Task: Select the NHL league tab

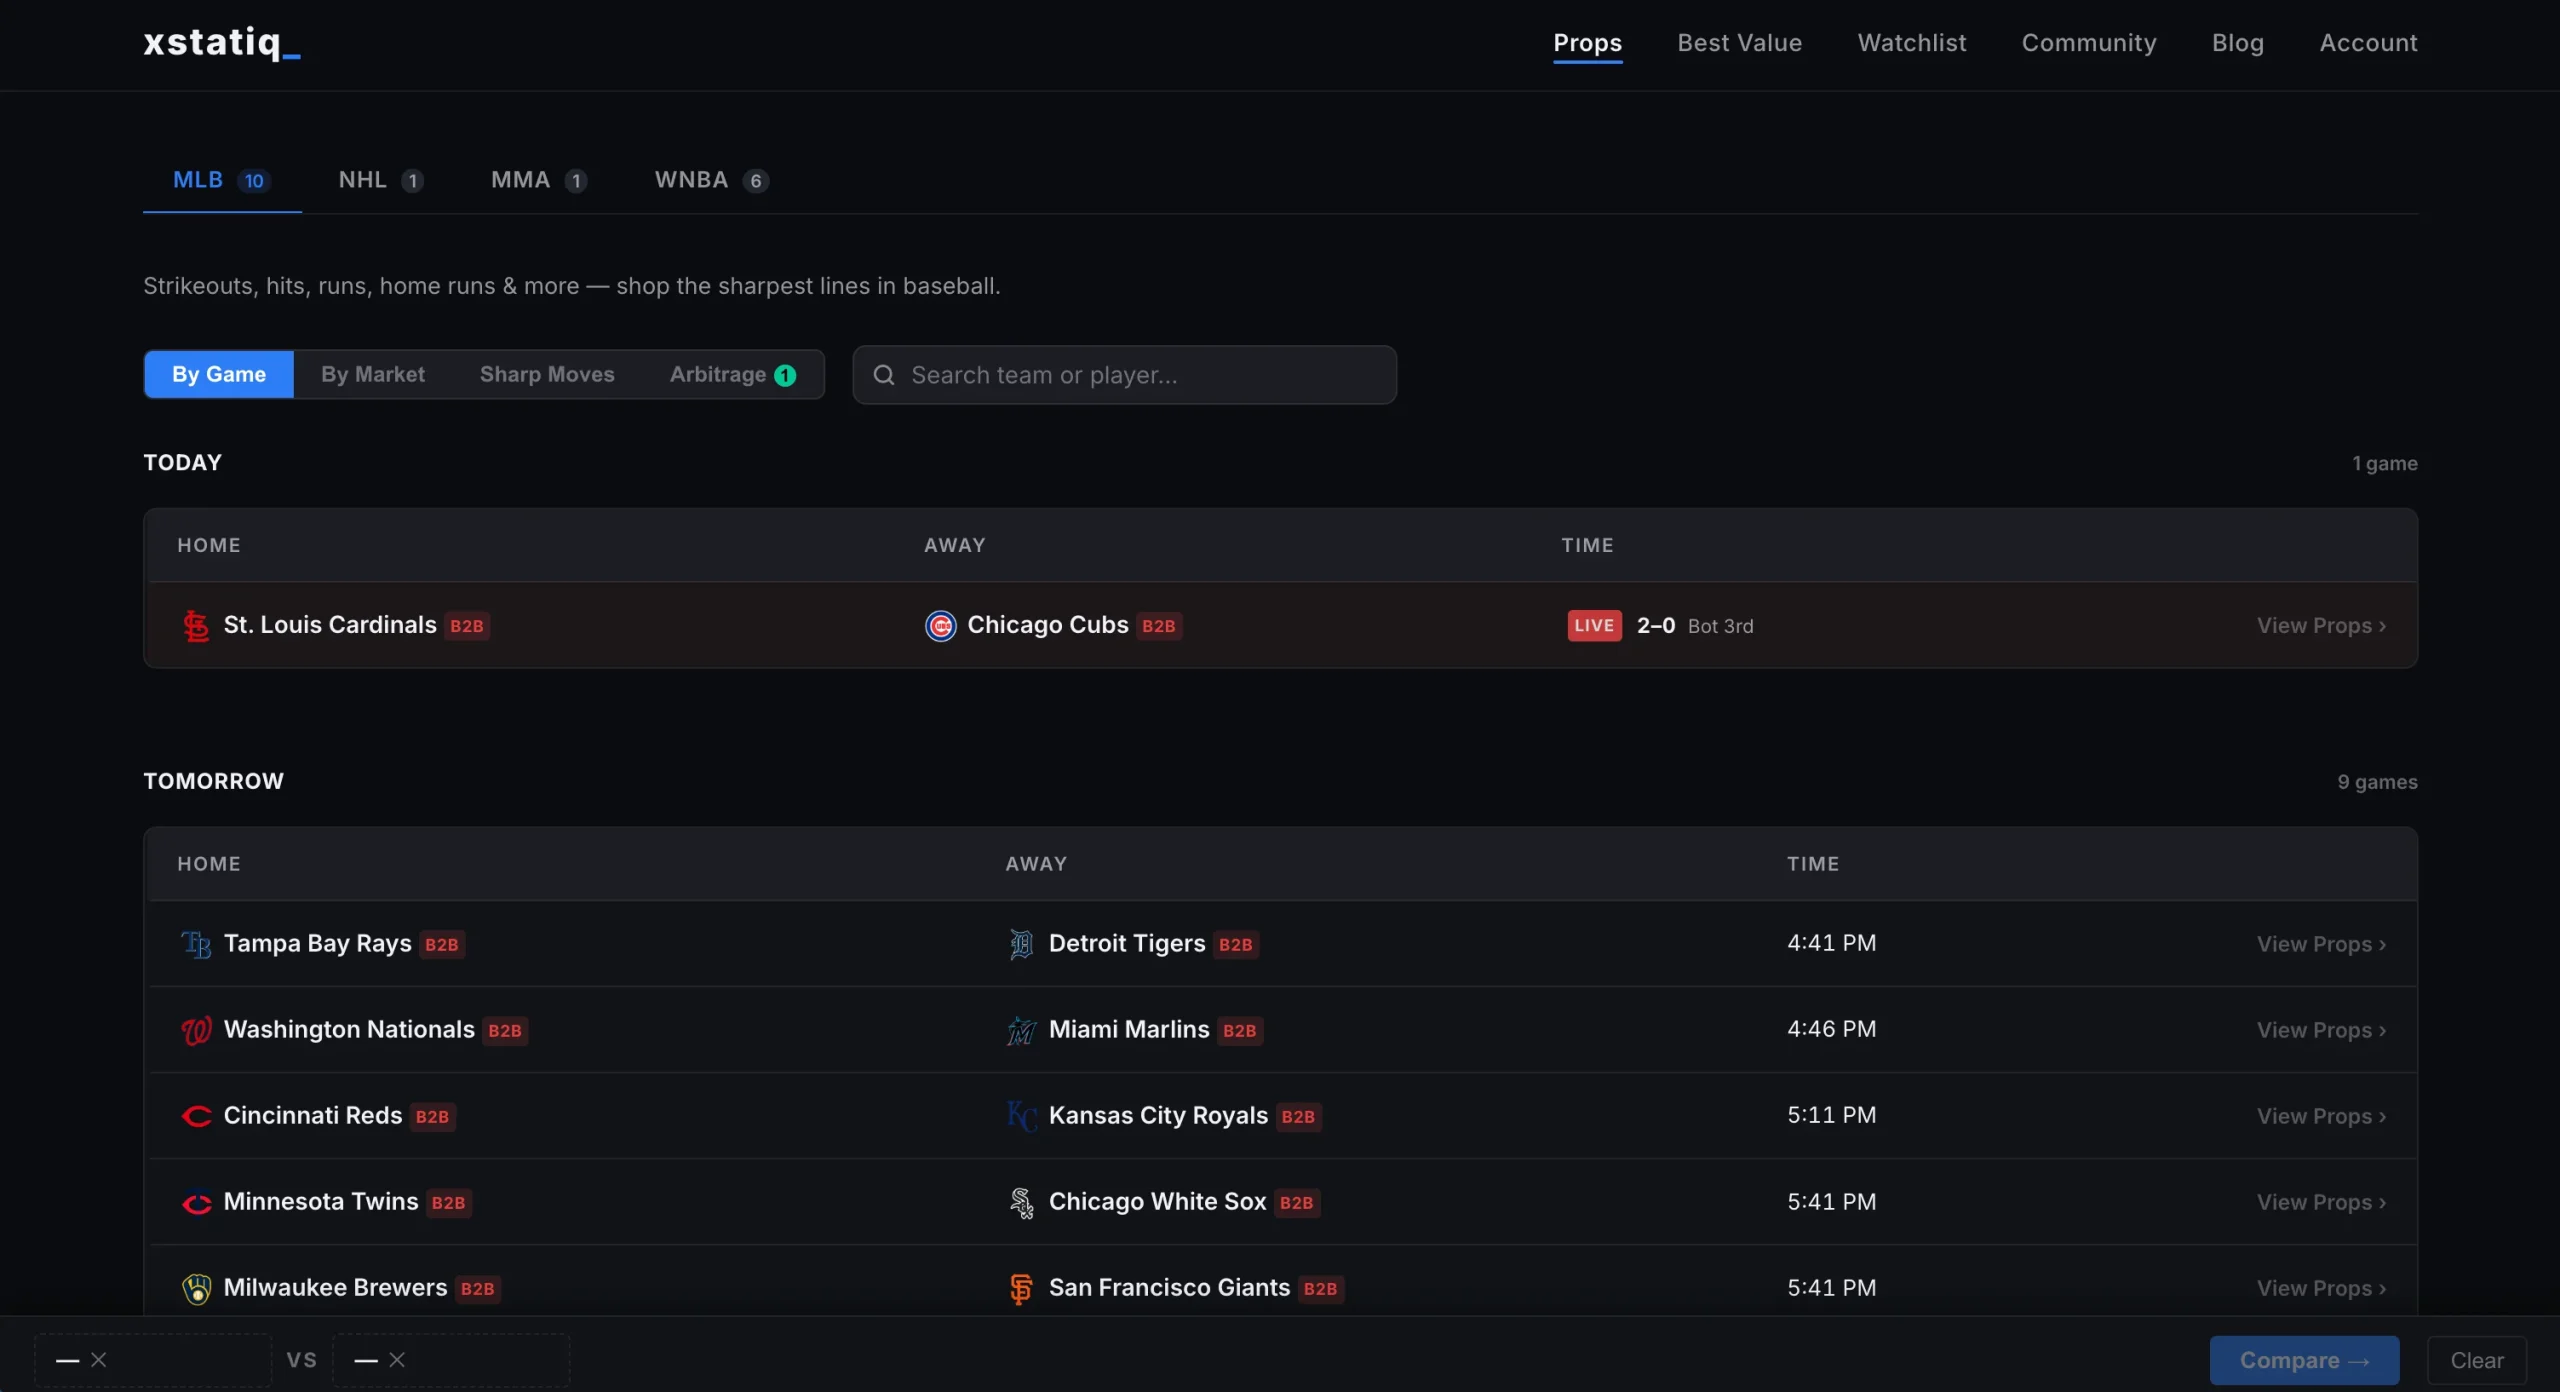Action: click(x=381, y=180)
